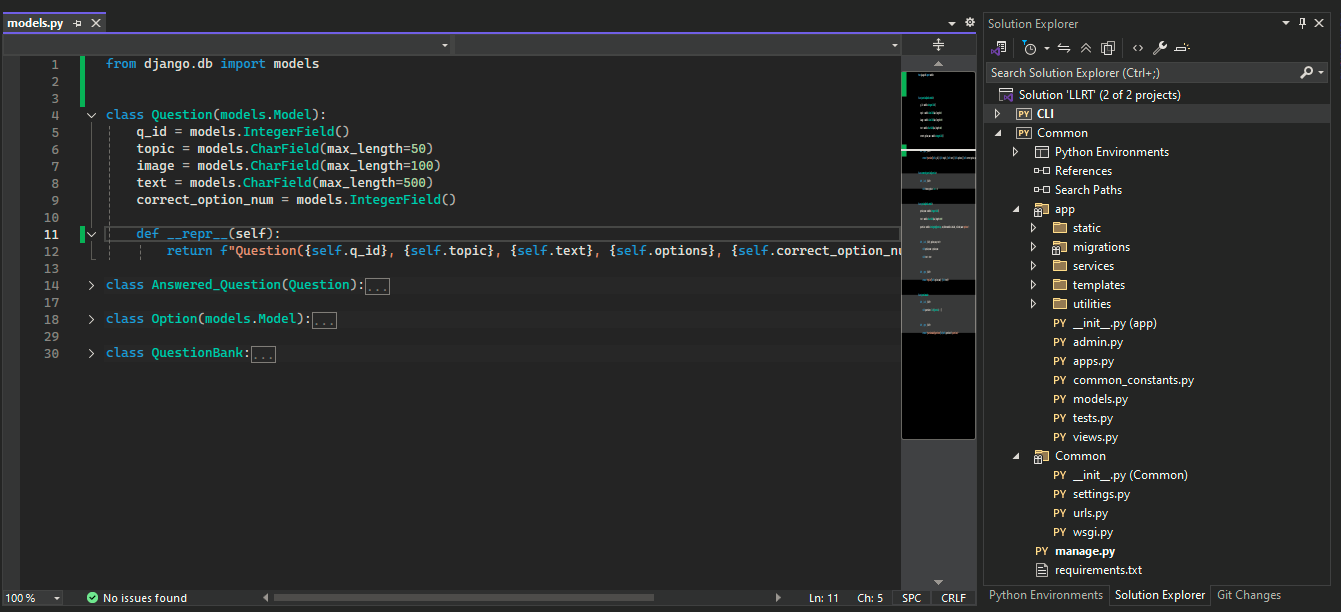Expand the Answered_Question class code block
This screenshot has width=1341, height=612.
click(x=91, y=286)
